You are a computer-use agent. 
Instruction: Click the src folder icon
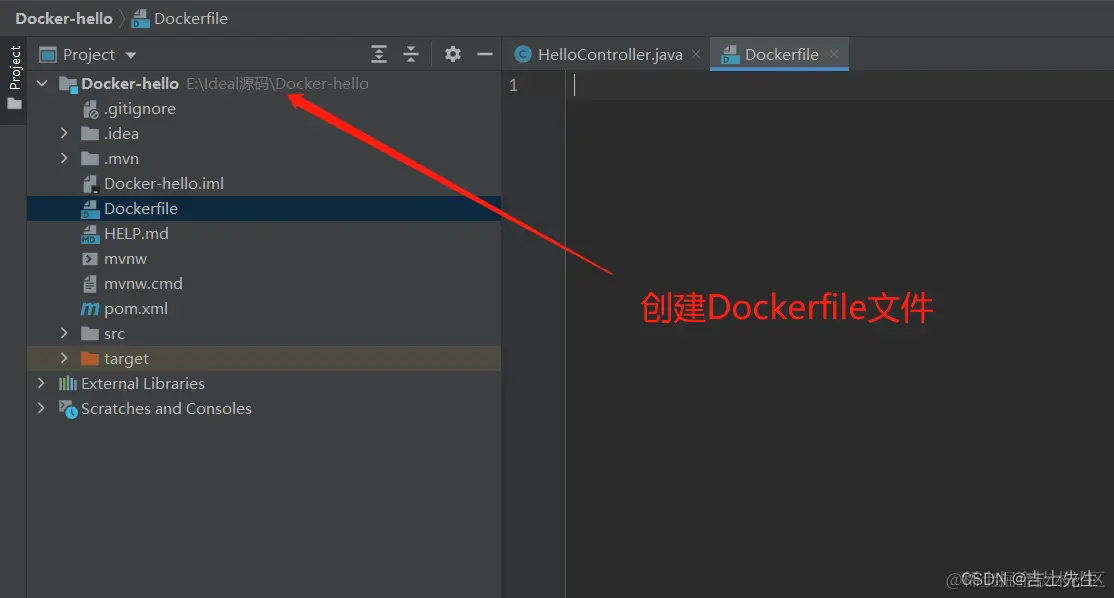90,333
